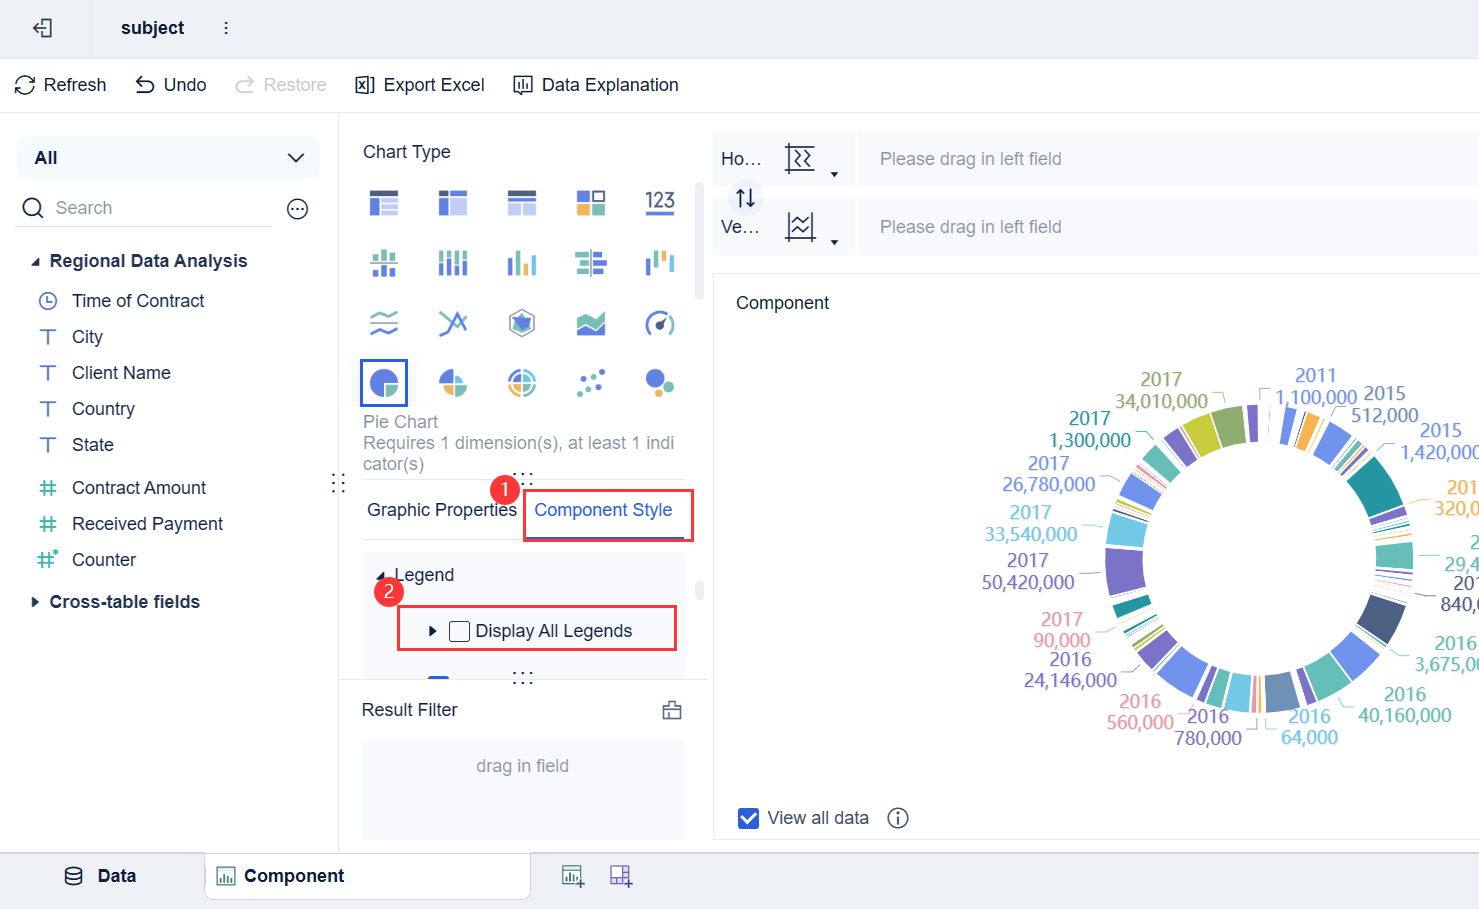Uncheck the View all data checkbox
The width and height of the screenshot is (1479, 909).
click(748, 818)
